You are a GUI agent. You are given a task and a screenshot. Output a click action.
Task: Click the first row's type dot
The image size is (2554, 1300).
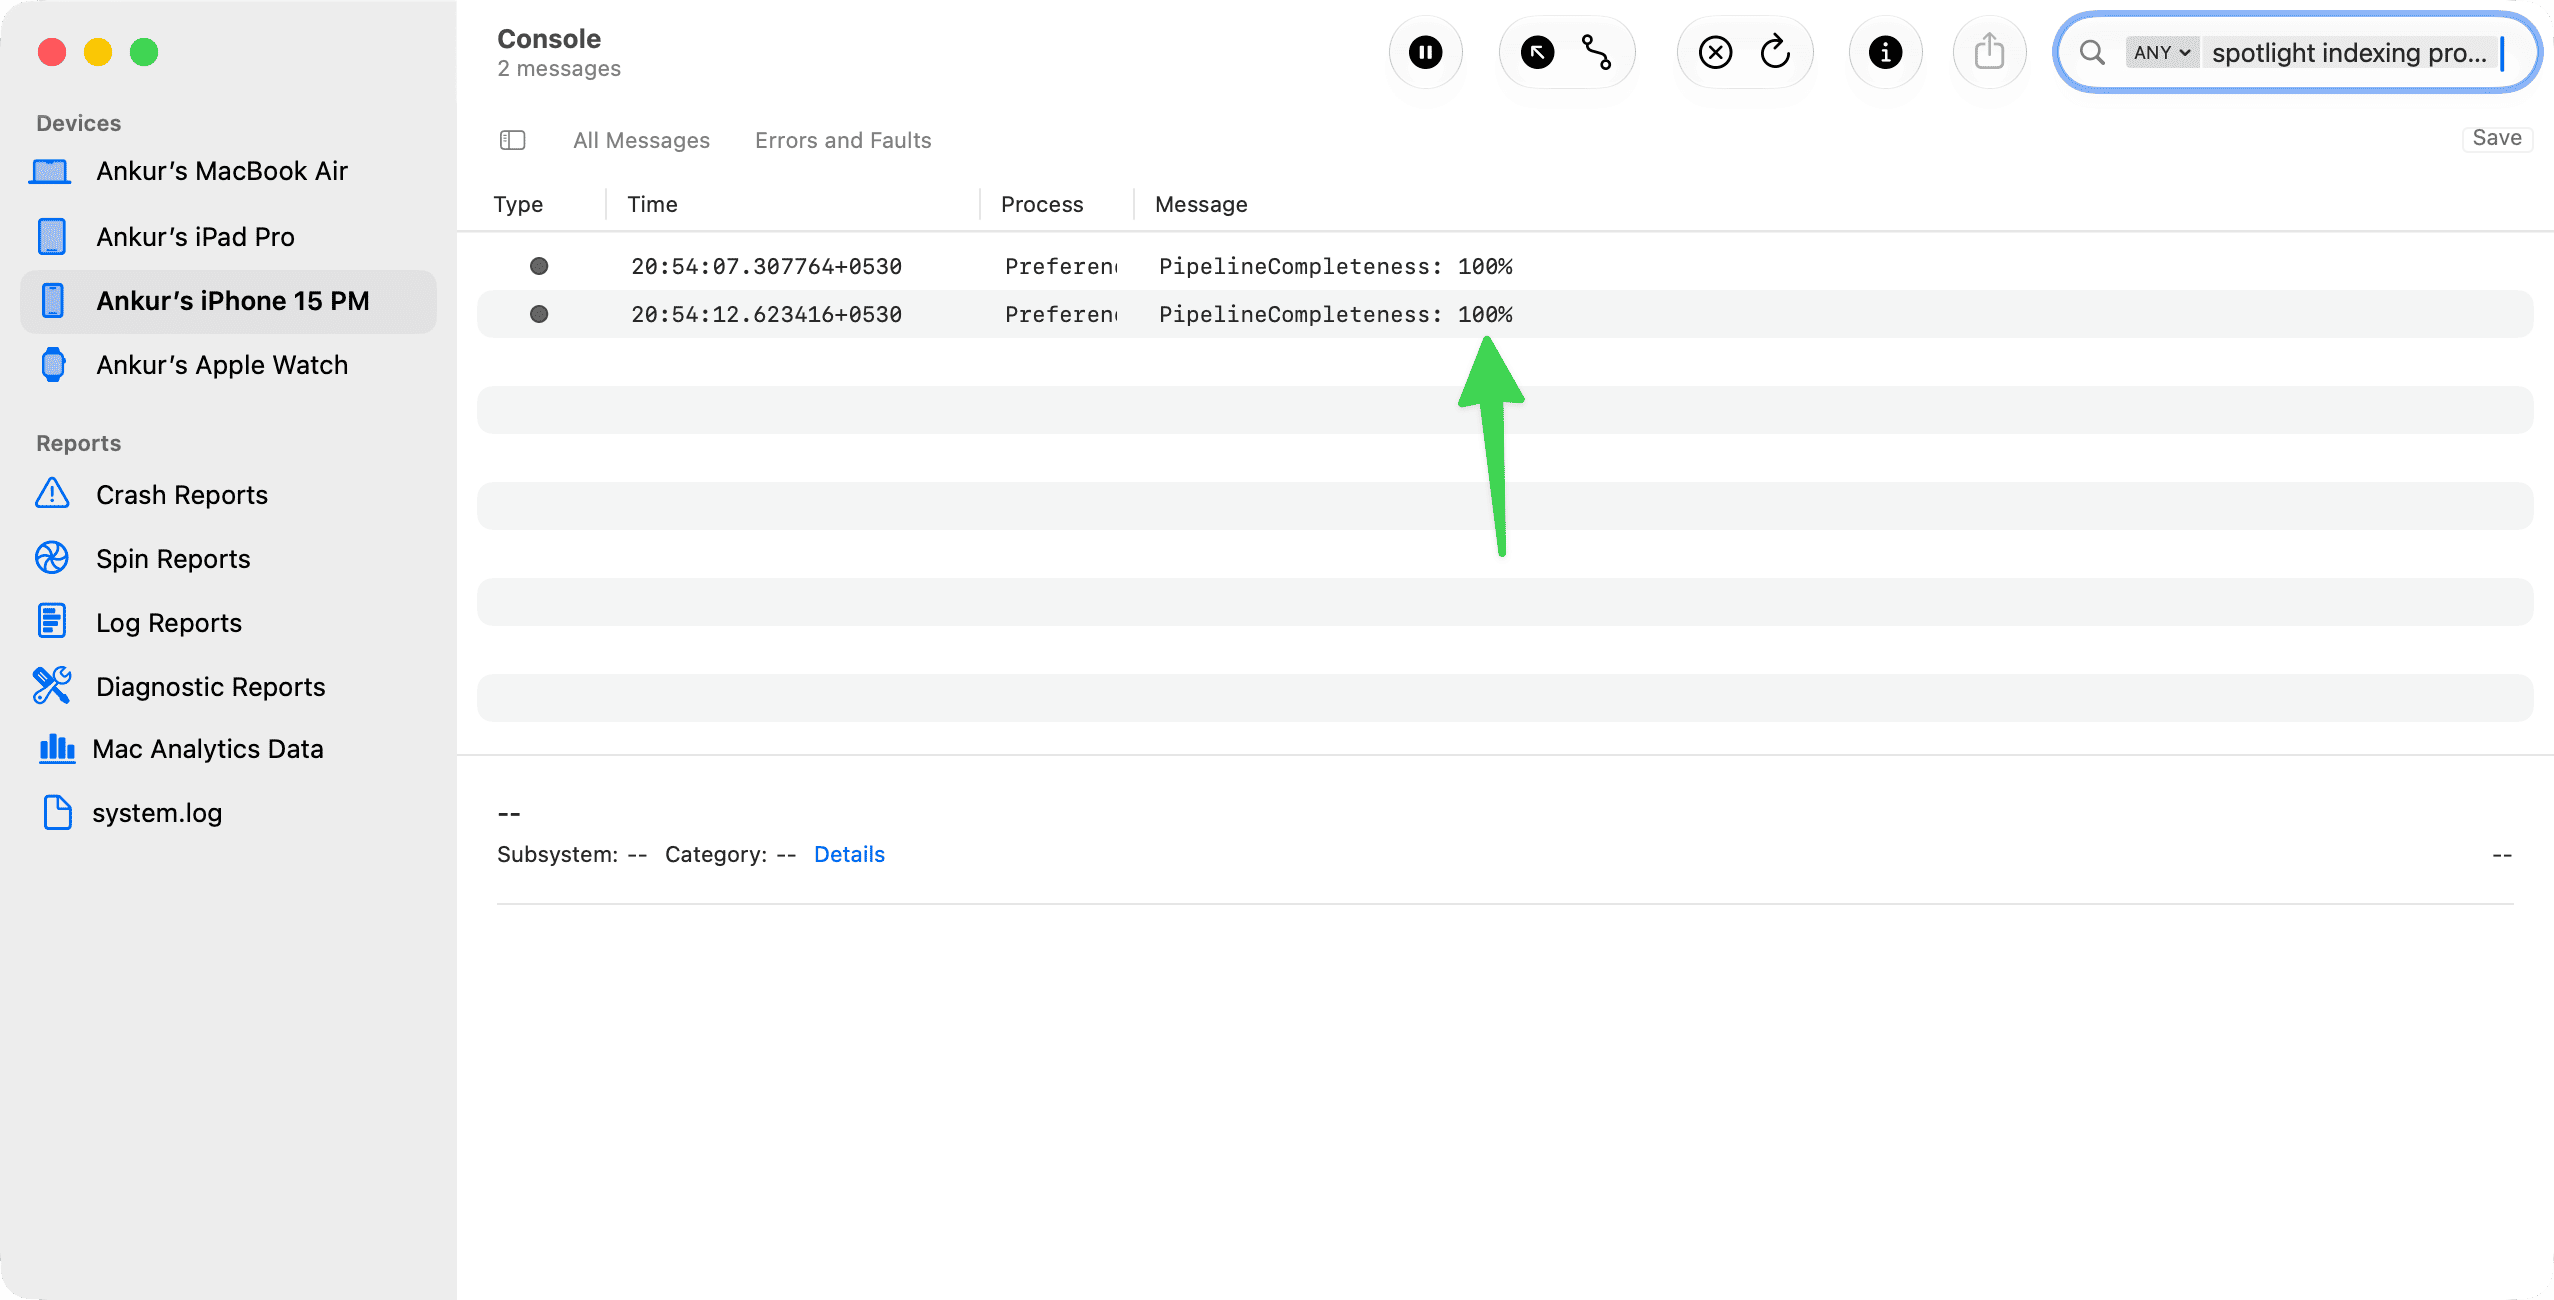[539, 266]
